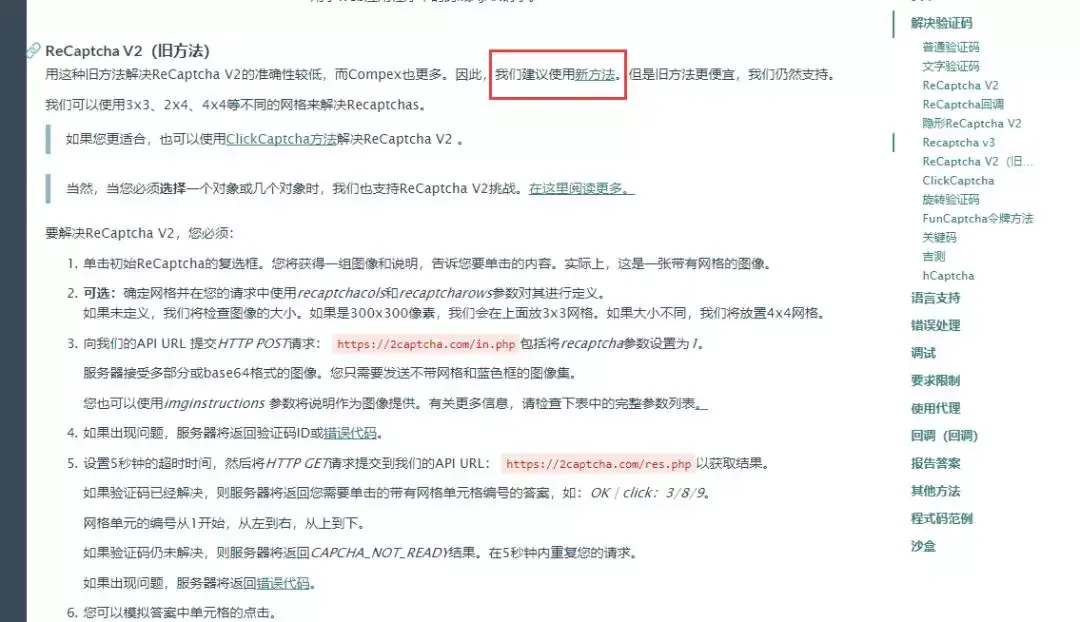Jump to 使用代理 section
The width and height of the screenshot is (1080, 622).
935,408
